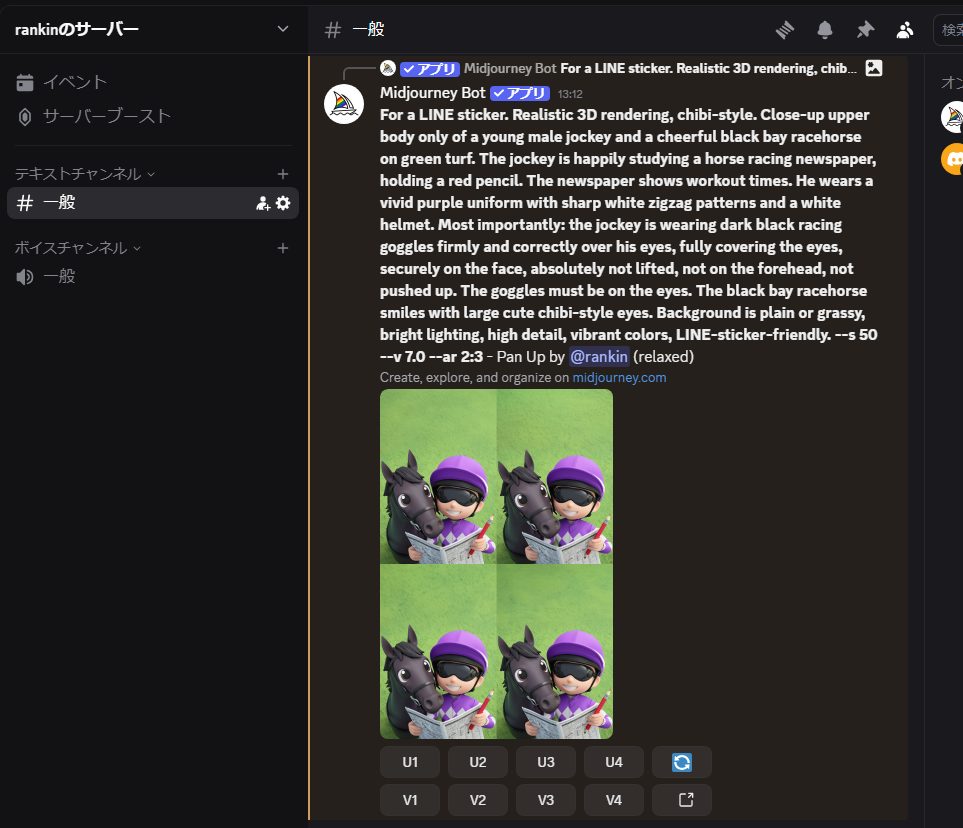Click the notification bell icon

pyautogui.click(x=825, y=30)
